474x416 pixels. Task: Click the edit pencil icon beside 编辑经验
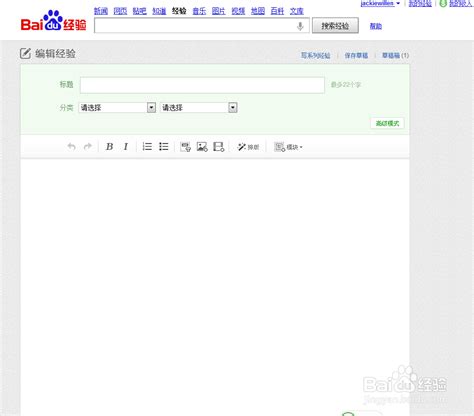[x=25, y=53]
